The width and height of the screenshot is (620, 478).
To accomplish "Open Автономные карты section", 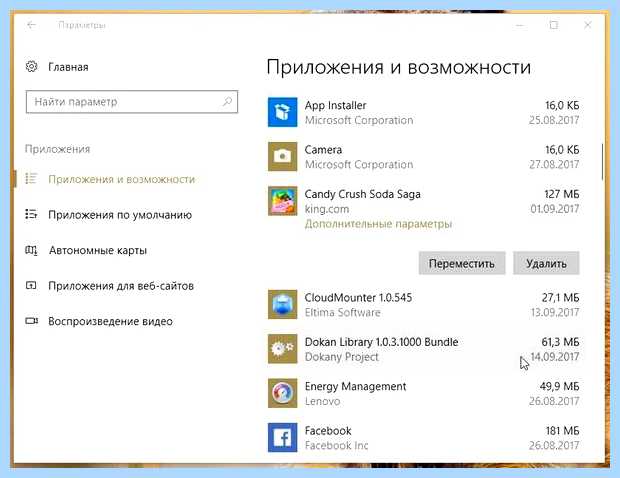I will 98,250.
